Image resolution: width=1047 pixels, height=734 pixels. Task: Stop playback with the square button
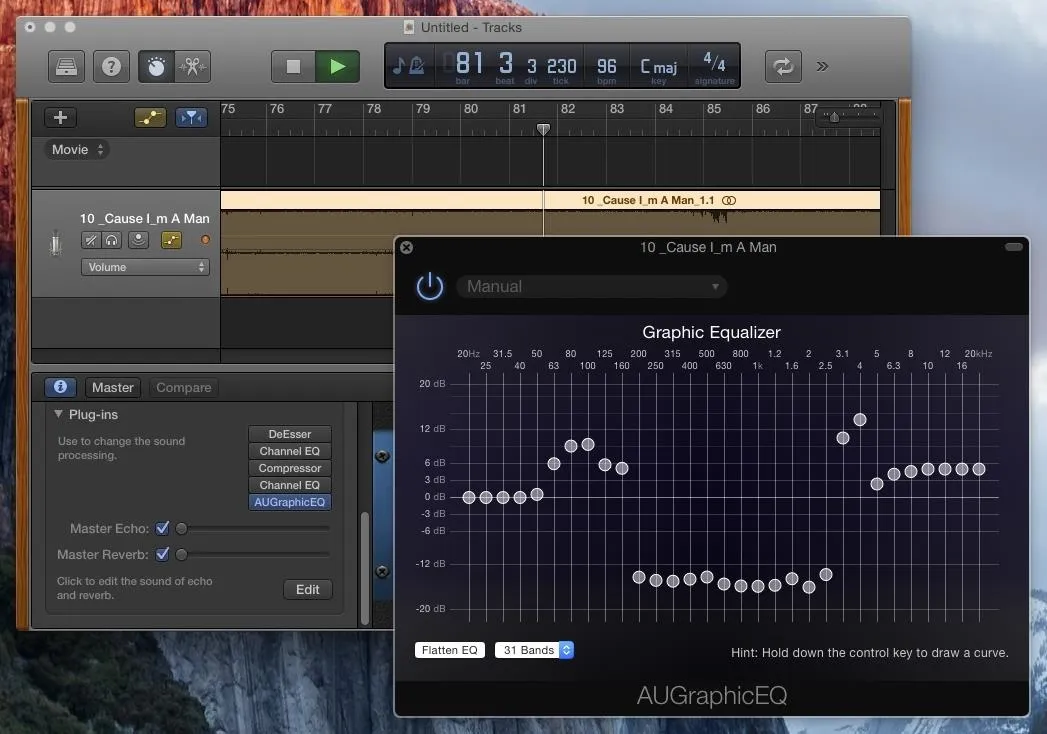pyautogui.click(x=293, y=66)
